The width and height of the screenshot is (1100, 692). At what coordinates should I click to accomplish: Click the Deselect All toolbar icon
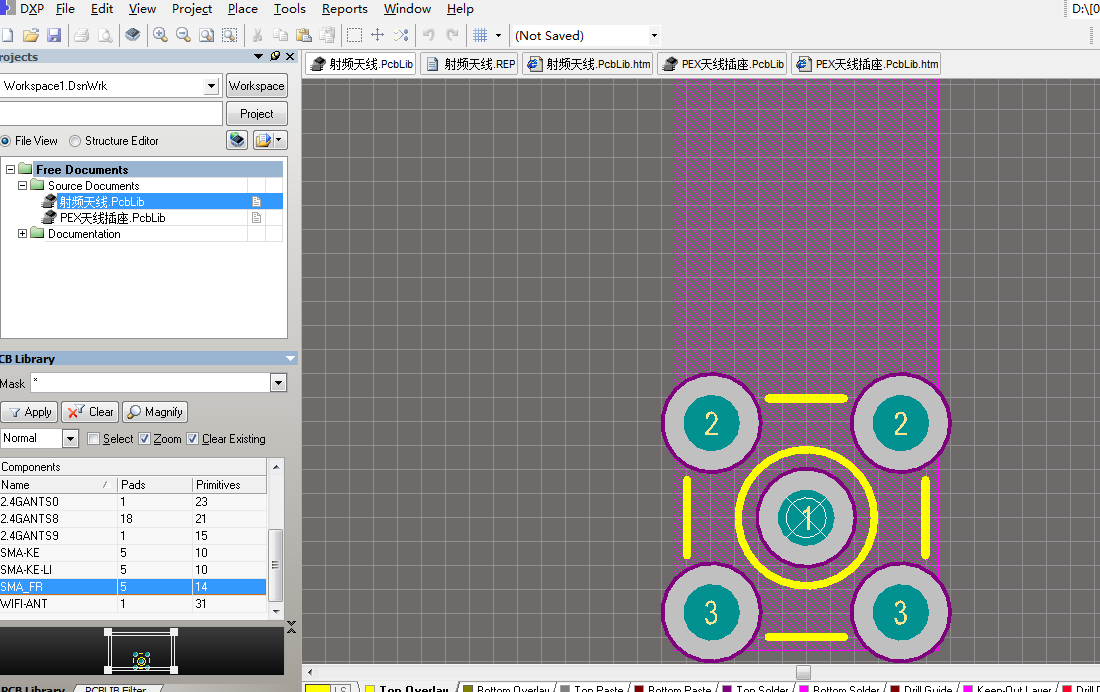(x=401, y=35)
